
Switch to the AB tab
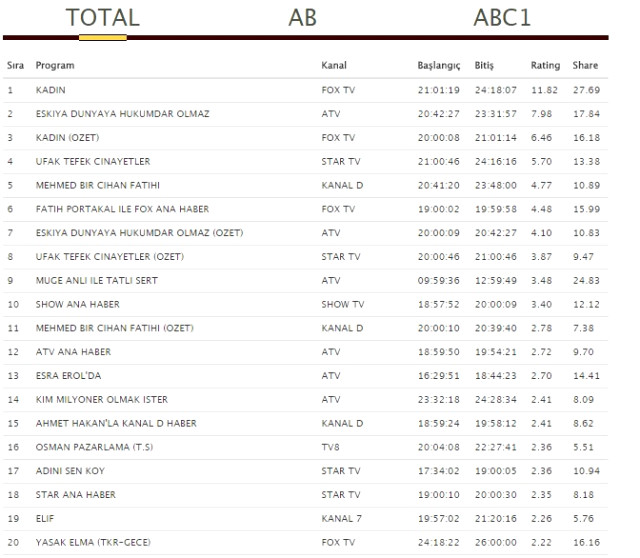302,18
